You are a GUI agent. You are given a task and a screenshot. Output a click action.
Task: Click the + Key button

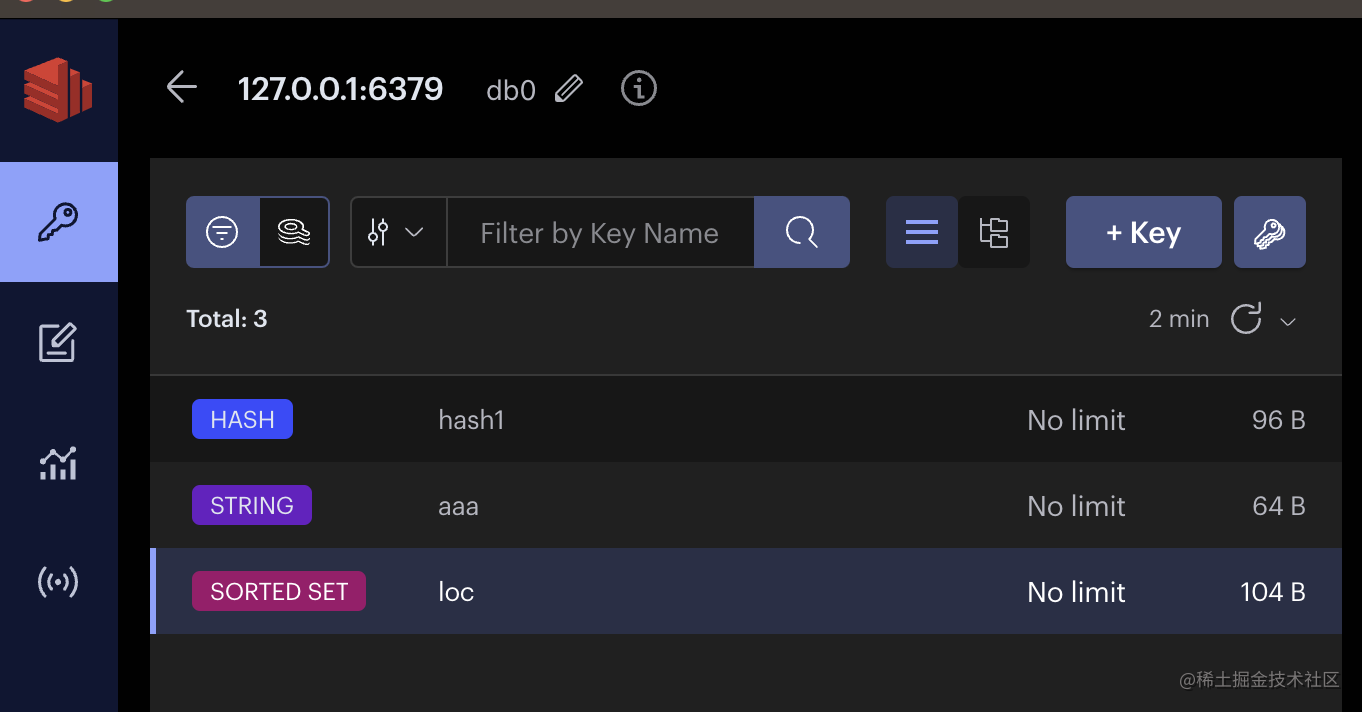click(x=1143, y=232)
